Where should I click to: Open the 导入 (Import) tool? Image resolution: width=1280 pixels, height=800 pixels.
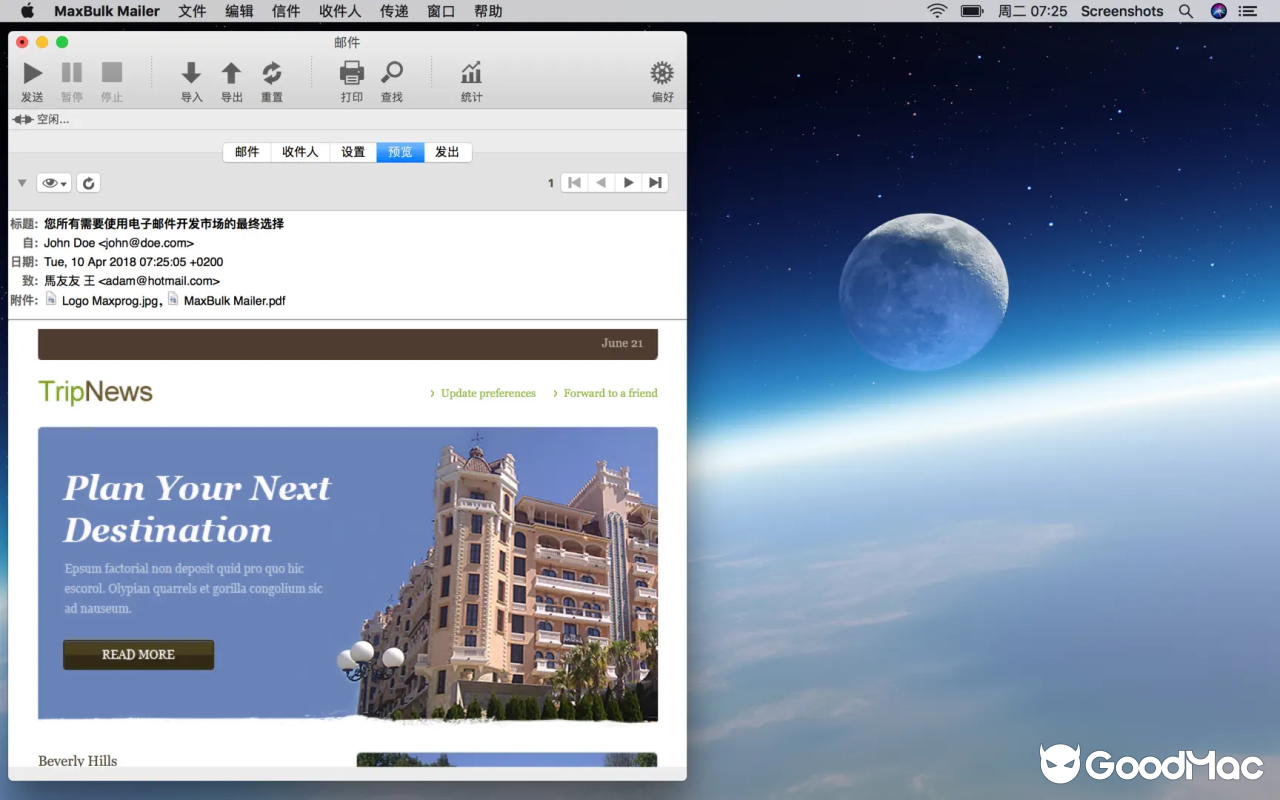coord(191,72)
